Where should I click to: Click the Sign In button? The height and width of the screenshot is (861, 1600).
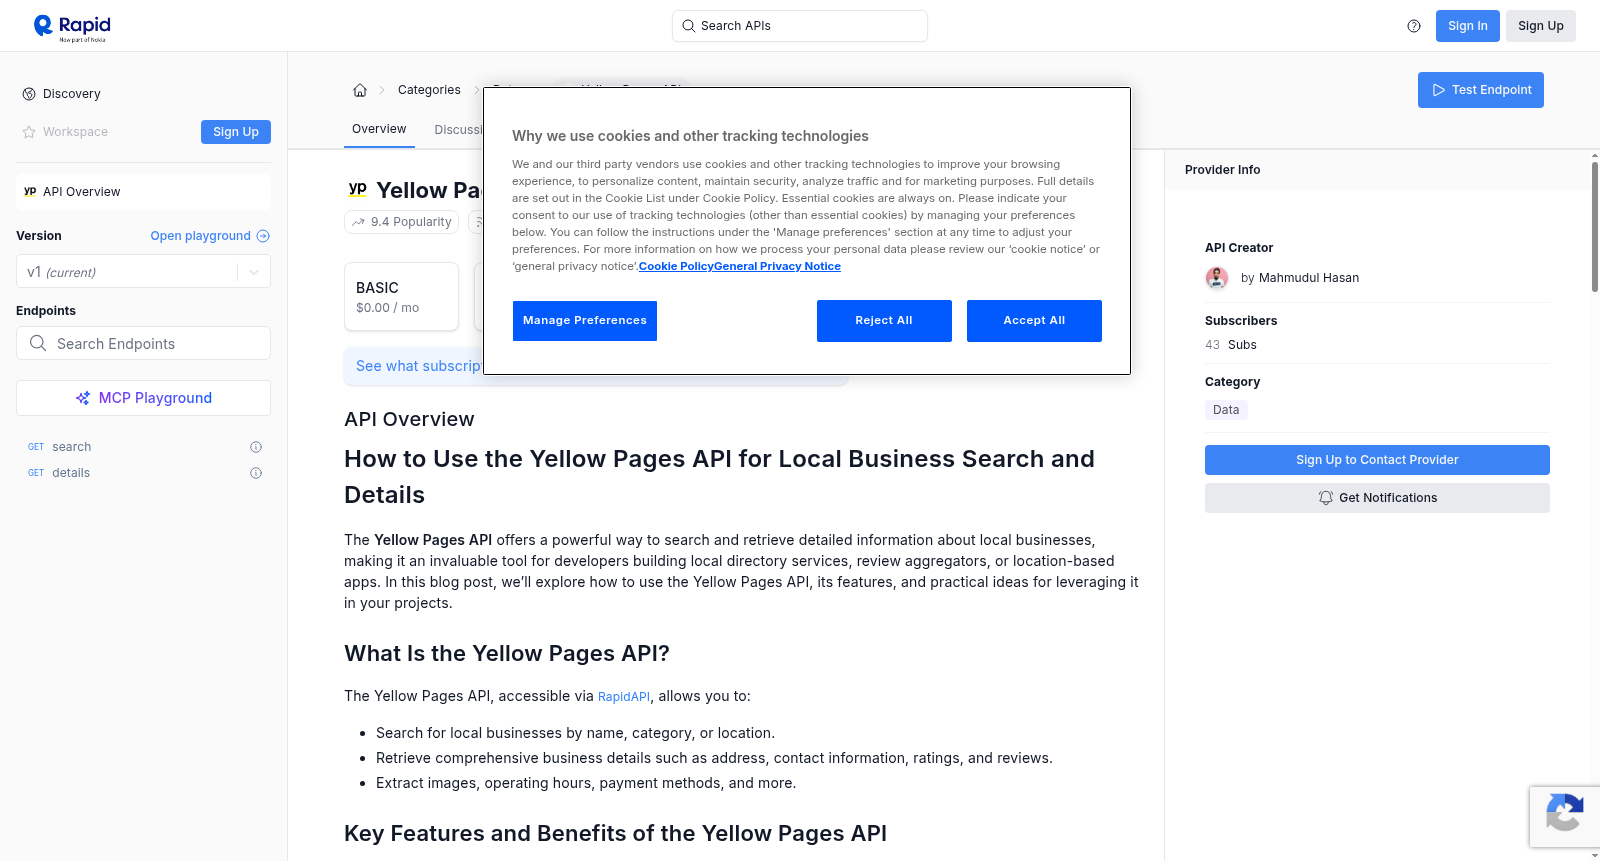(x=1468, y=26)
